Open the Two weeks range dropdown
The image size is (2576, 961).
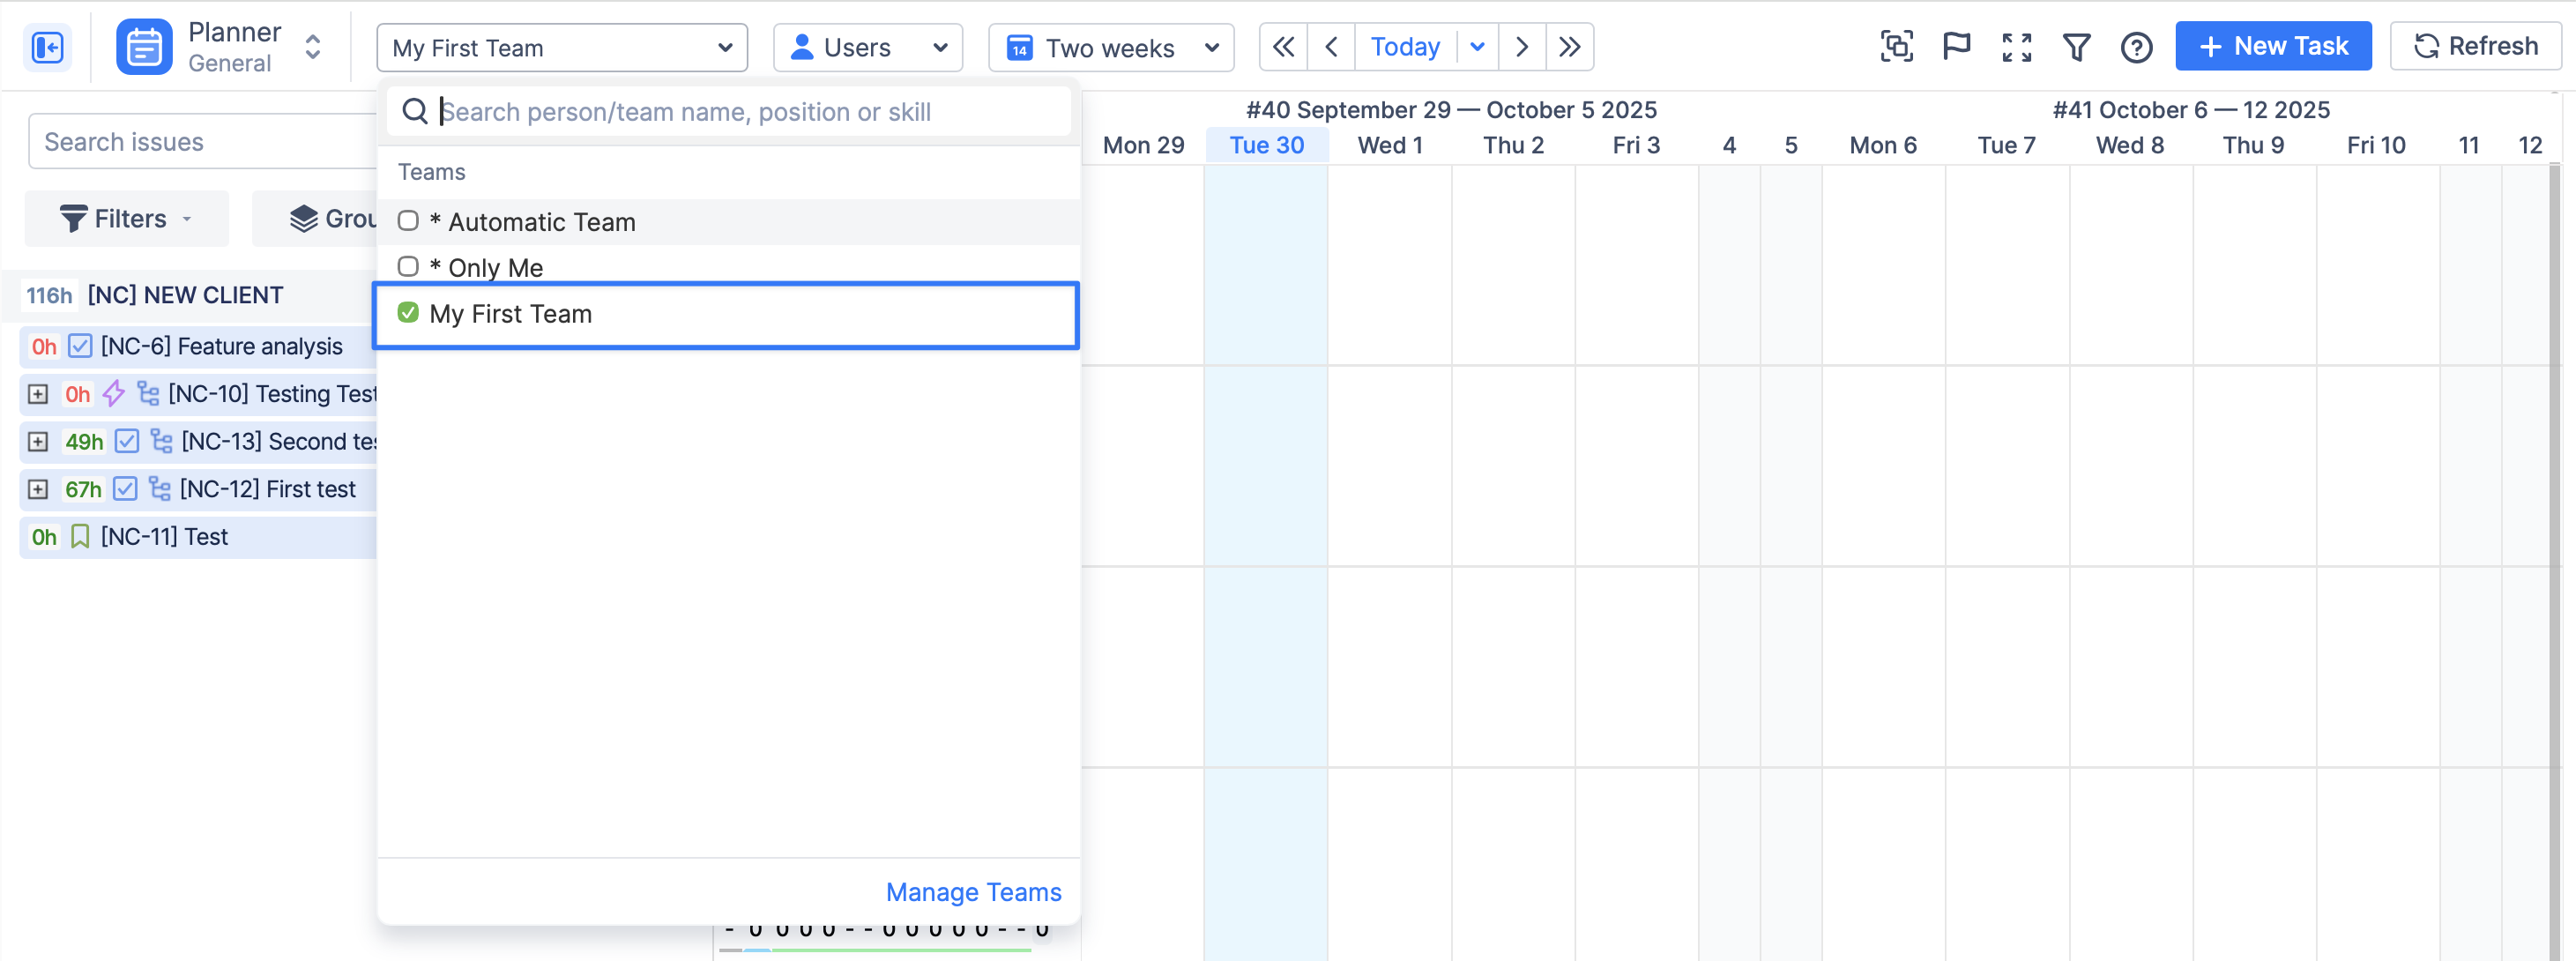(x=1110, y=47)
